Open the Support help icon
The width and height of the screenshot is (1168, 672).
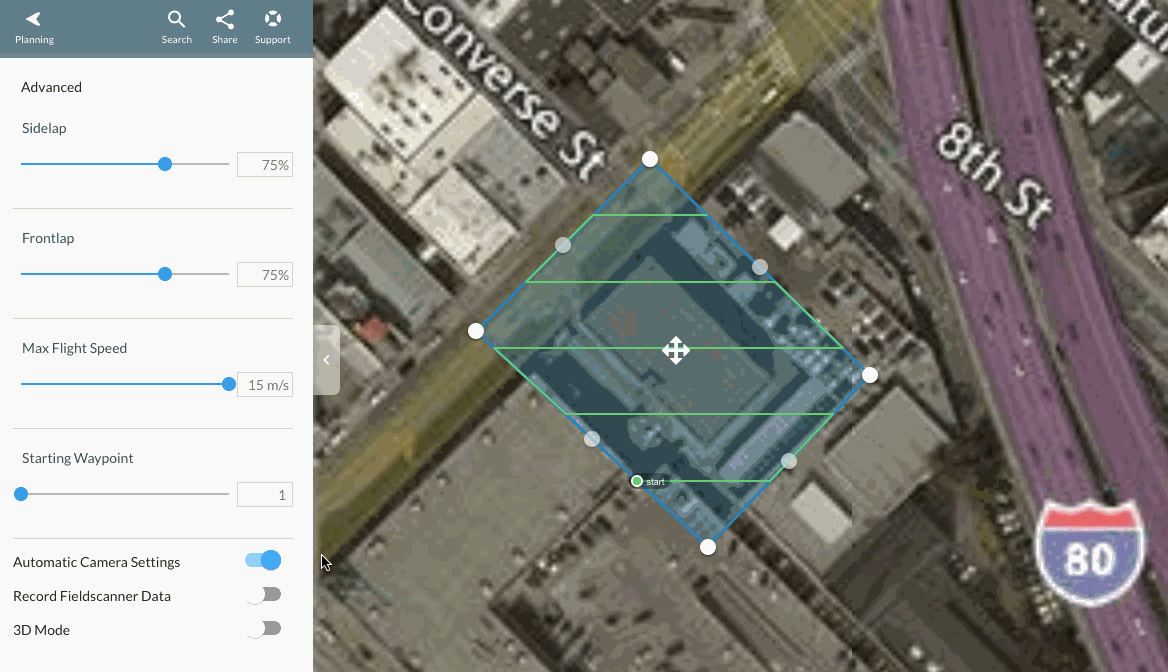(273, 28)
